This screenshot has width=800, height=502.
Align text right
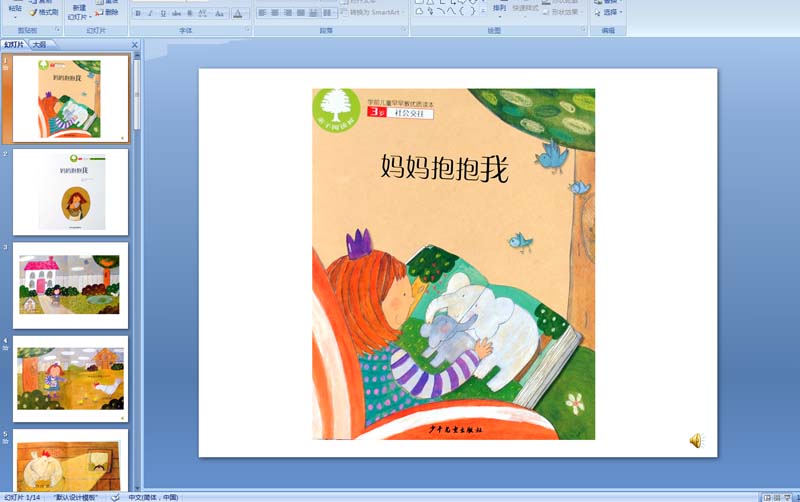click(288, 13)
